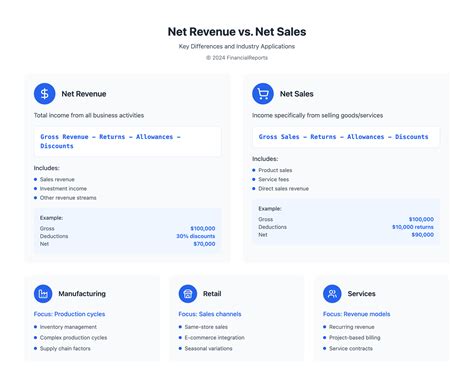This screenshot has height=386, width=474.
Task: Click the Net Revenue Gross $100,000 value
Action: click(x=203, y=228)
